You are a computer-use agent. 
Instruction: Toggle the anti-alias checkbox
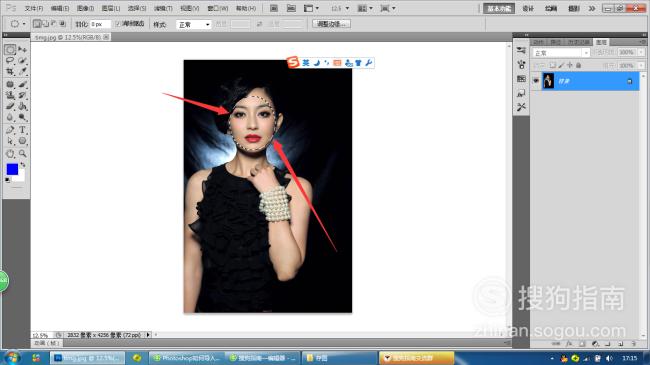pos(118,24)
